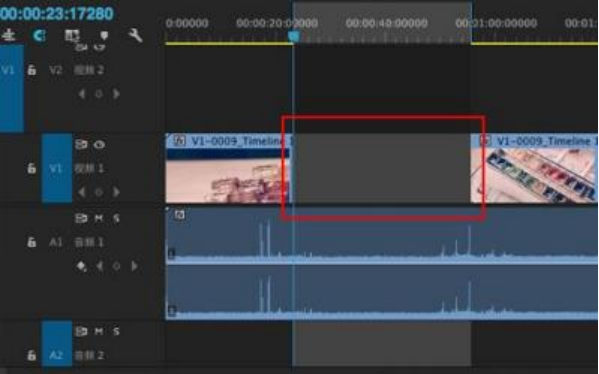599x374 pixels.
Task: Go to next keyframe on A1 track
Action: [x=134, y=266]
